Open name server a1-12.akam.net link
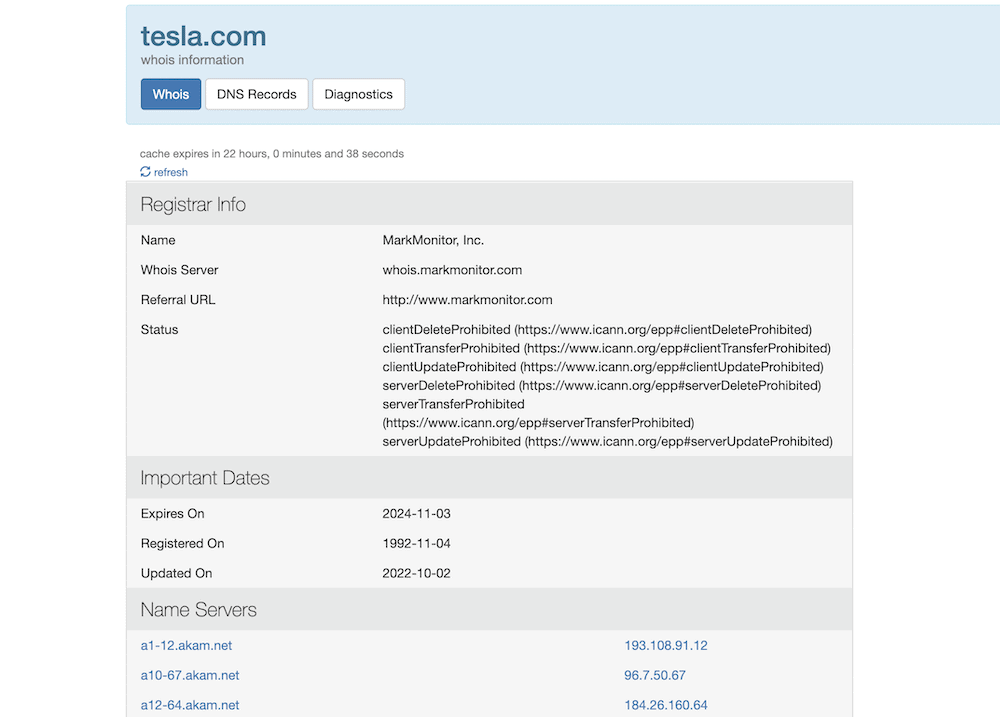The height and width of the screenshot is (717, 1000). (x=186, y=646)
